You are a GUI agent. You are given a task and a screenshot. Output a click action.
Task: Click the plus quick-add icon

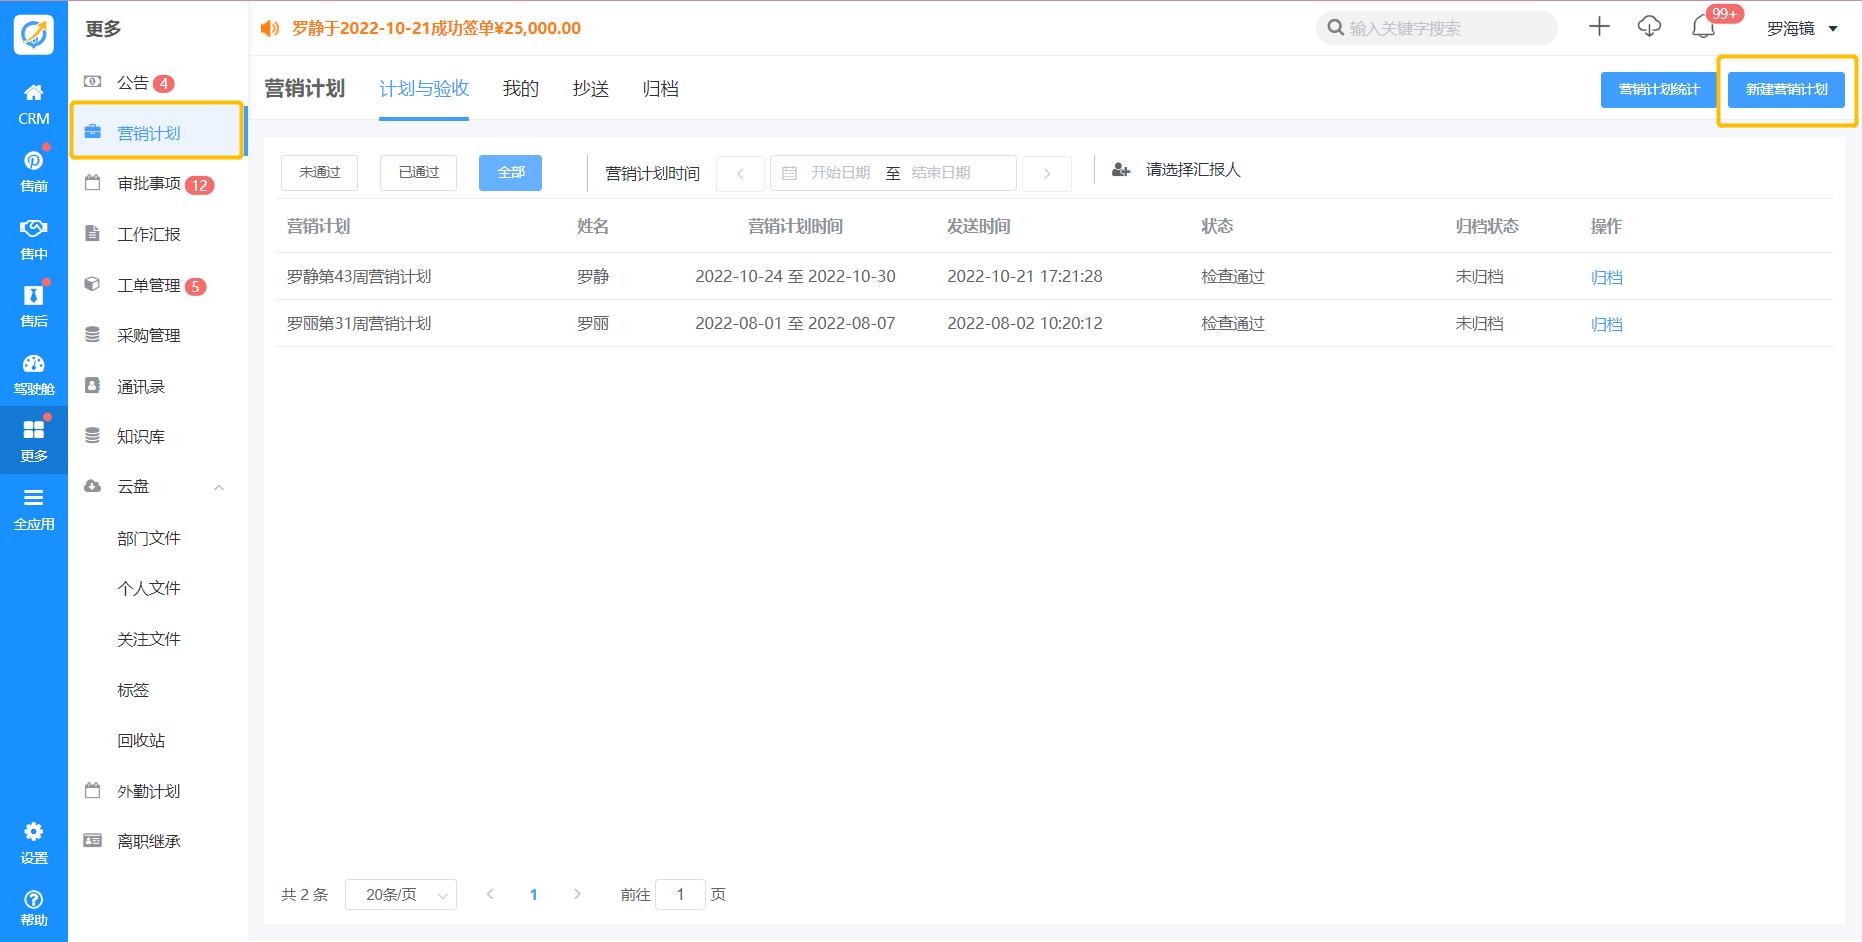tap(1599, 27)
